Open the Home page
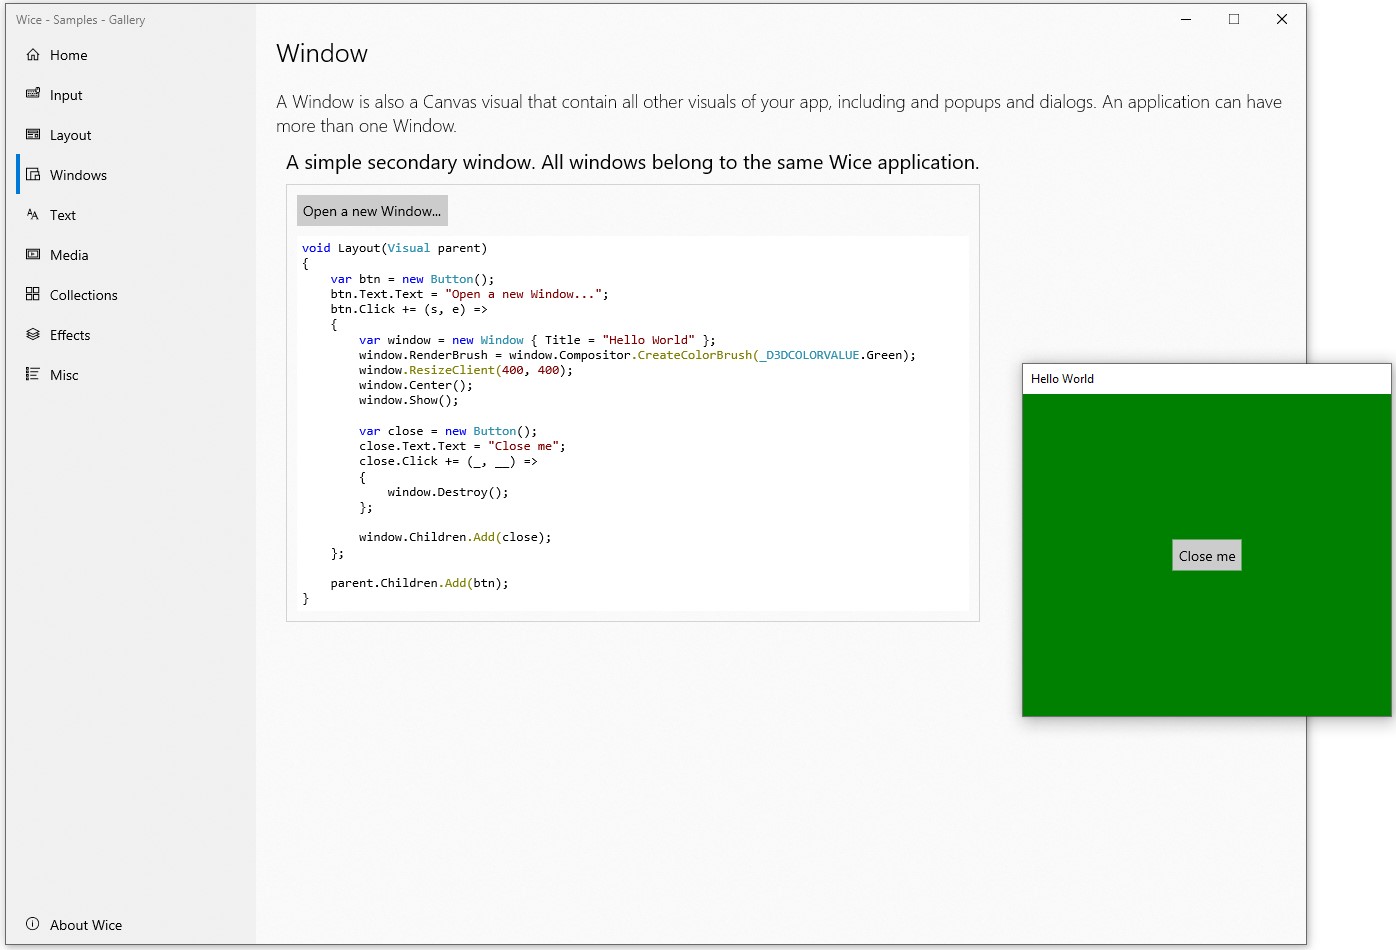 [x=131, y=55]
